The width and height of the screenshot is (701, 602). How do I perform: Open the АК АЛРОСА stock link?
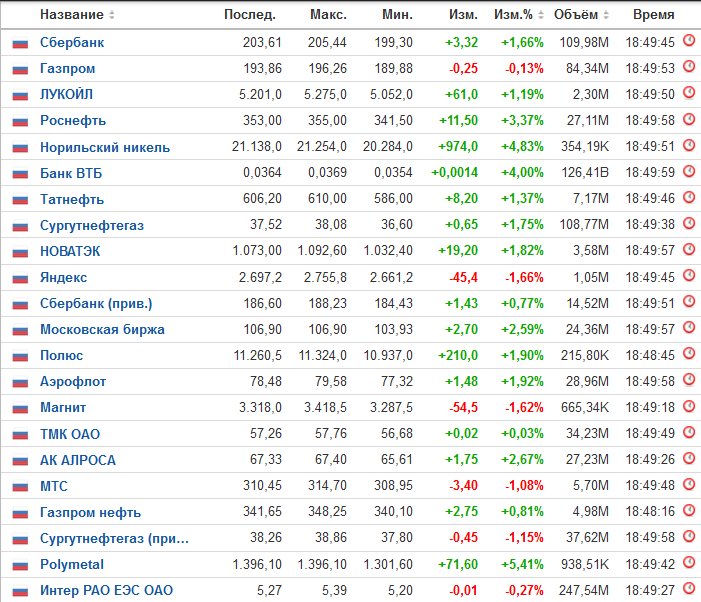[78, 460]
